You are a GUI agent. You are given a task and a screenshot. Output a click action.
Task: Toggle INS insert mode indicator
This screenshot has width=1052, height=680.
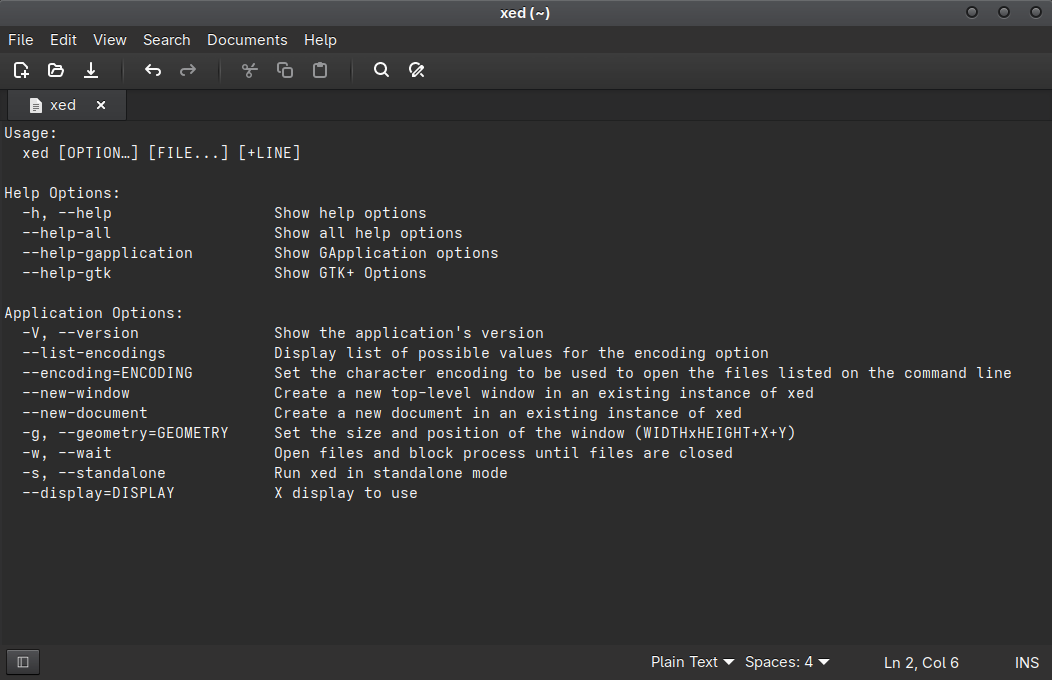pyautogui.click(x=1027, y=663)
